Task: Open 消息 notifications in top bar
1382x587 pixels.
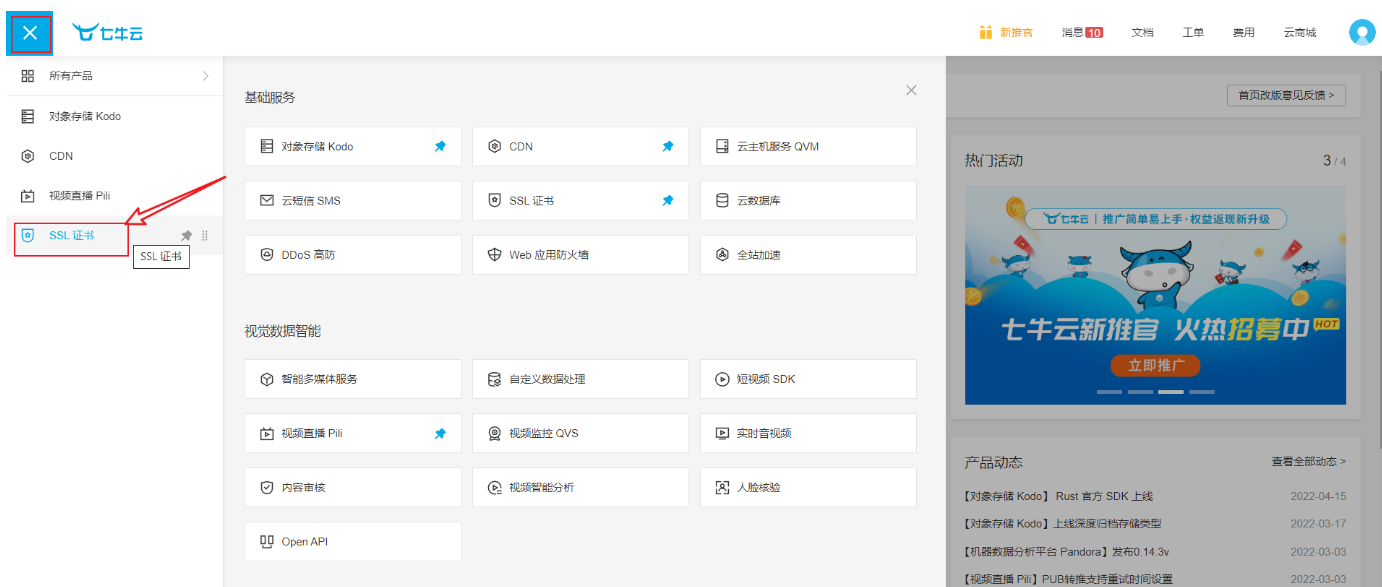Action: 1082,33
